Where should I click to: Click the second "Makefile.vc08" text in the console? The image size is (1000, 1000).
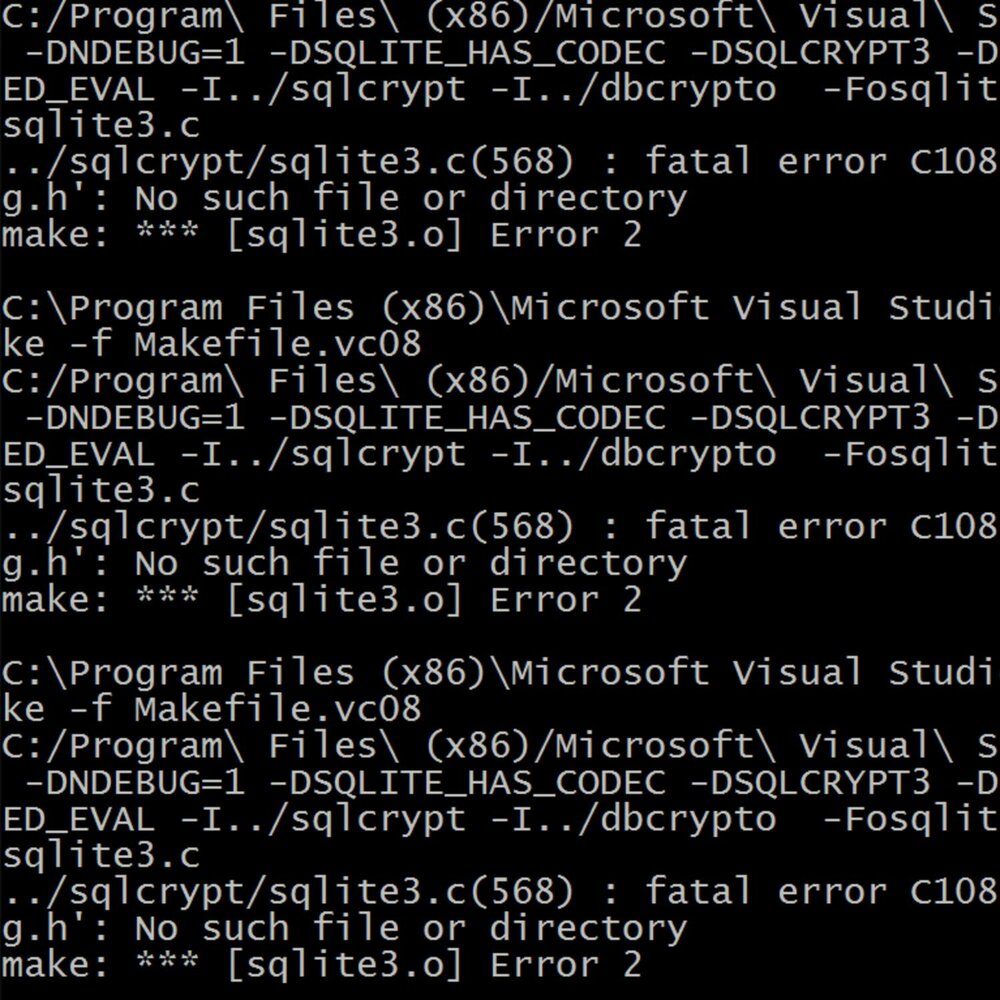277,710
